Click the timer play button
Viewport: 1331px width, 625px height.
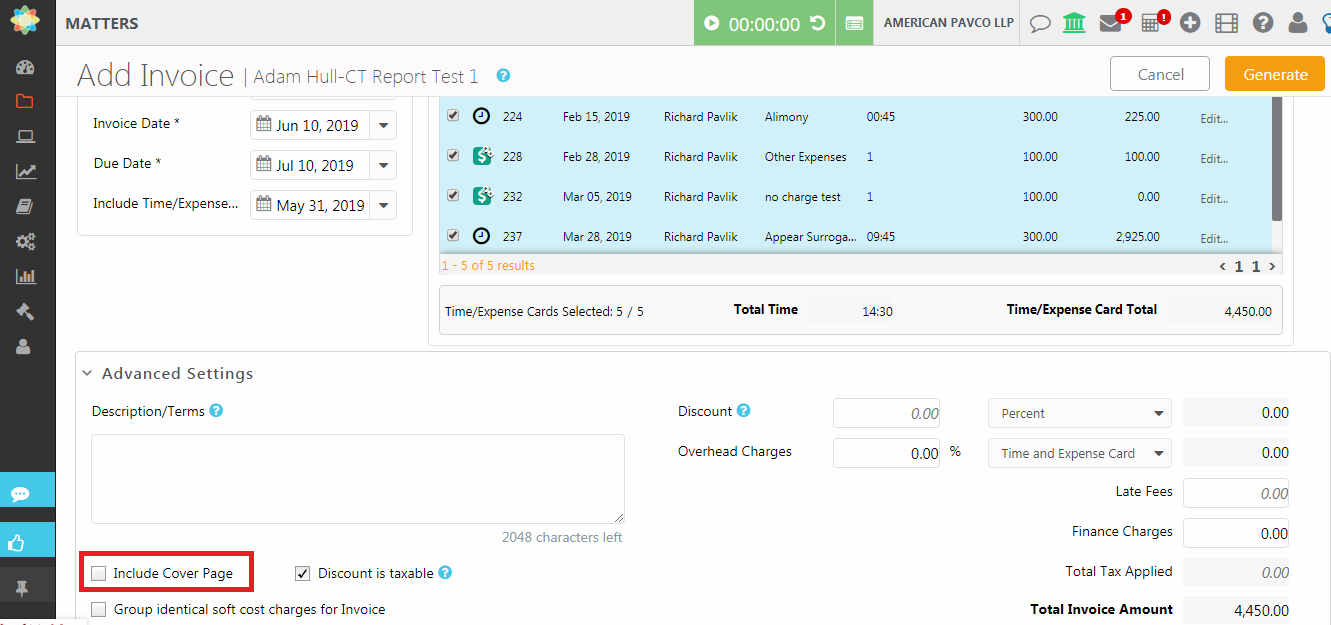coord(711,23)
